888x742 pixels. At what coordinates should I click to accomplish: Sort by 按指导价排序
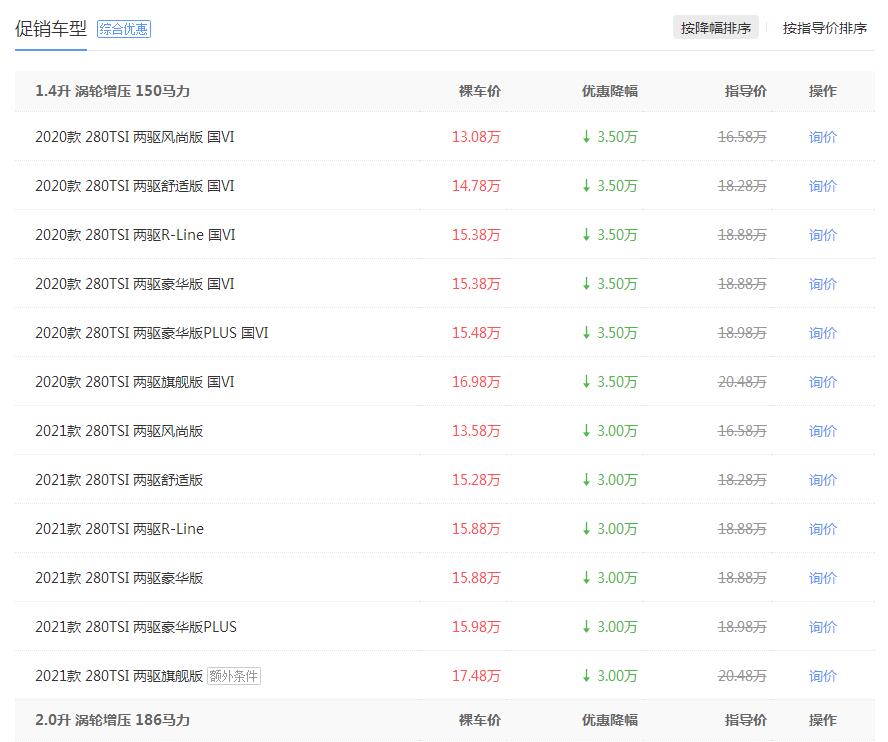(x=824, y=28)
